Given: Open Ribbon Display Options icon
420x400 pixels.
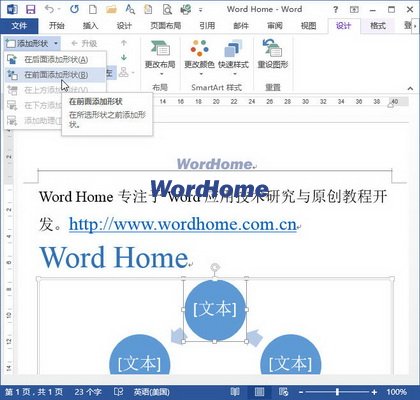Looking at the screenshot, I should coord(354,10).
